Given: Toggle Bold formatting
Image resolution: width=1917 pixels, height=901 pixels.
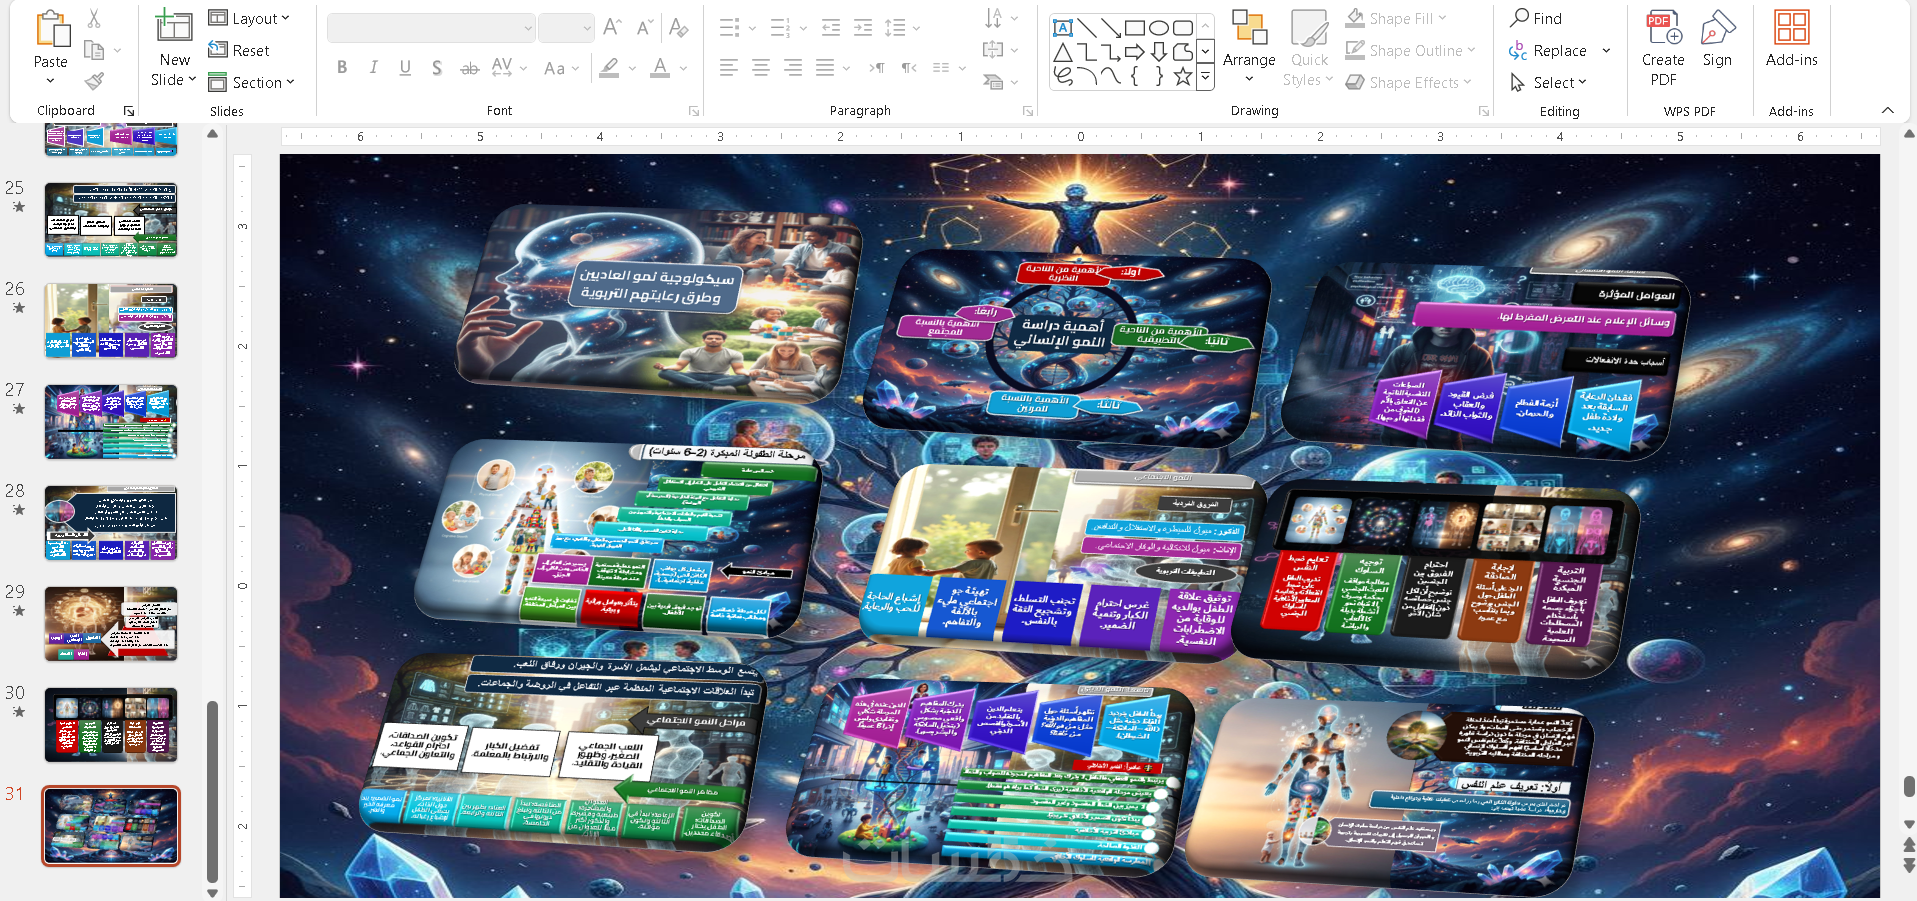Looking at the screenshot, I should pyautogui.click(x=342, y=67).
